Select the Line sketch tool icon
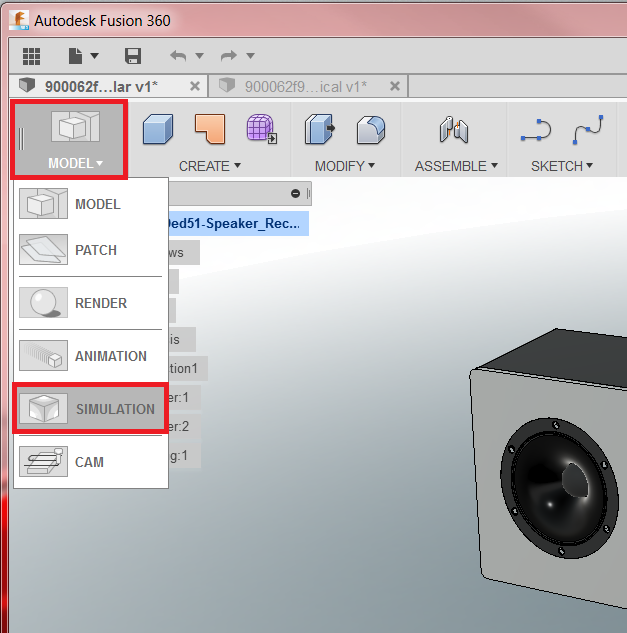627x633 pixels. click(536, 130)
